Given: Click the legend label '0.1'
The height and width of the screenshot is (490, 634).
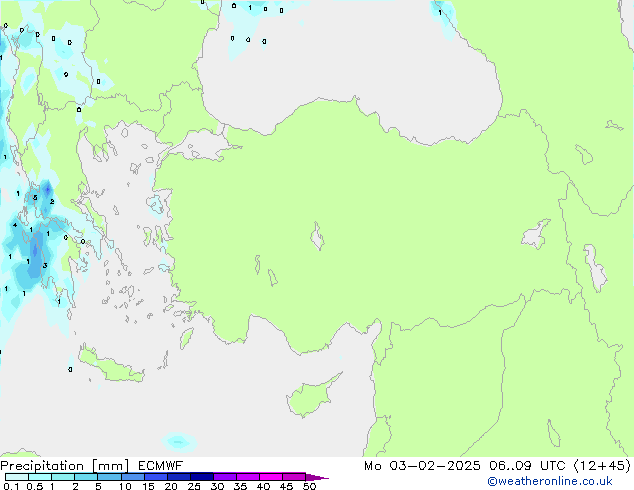Looking at the screenshot, I should (x=11, y=486).
